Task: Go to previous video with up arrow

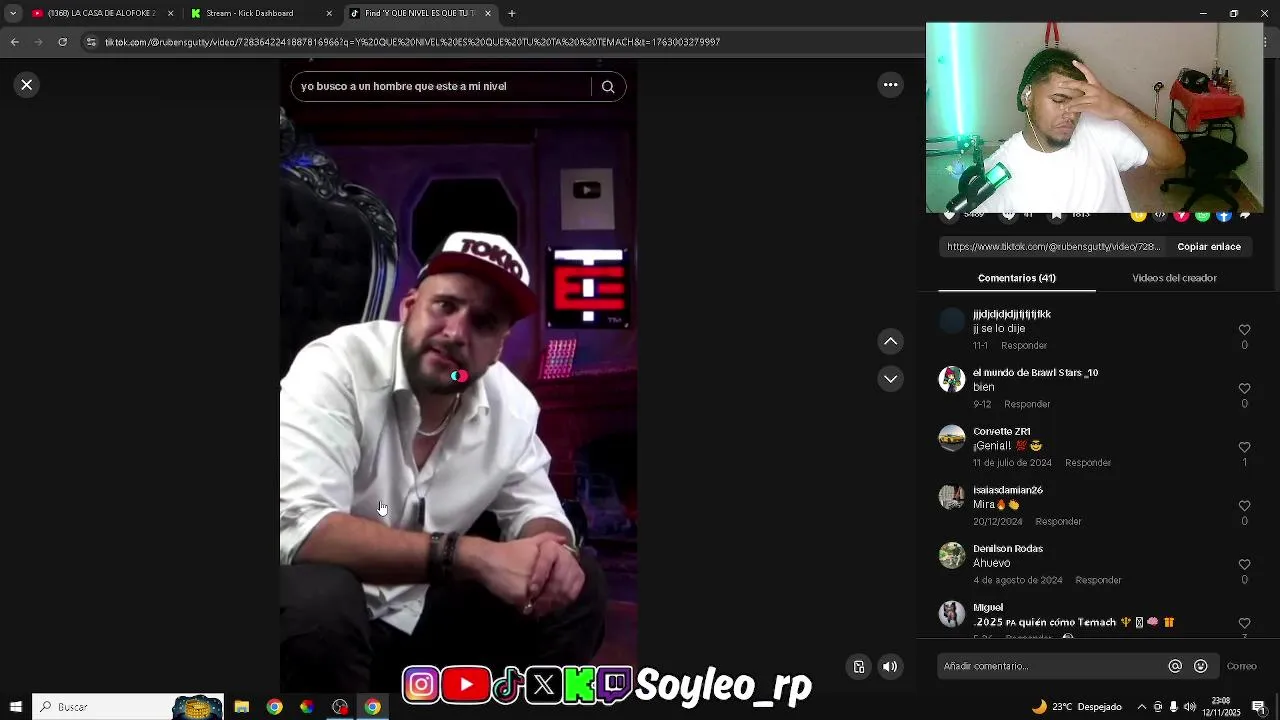Action: [890, 342]
